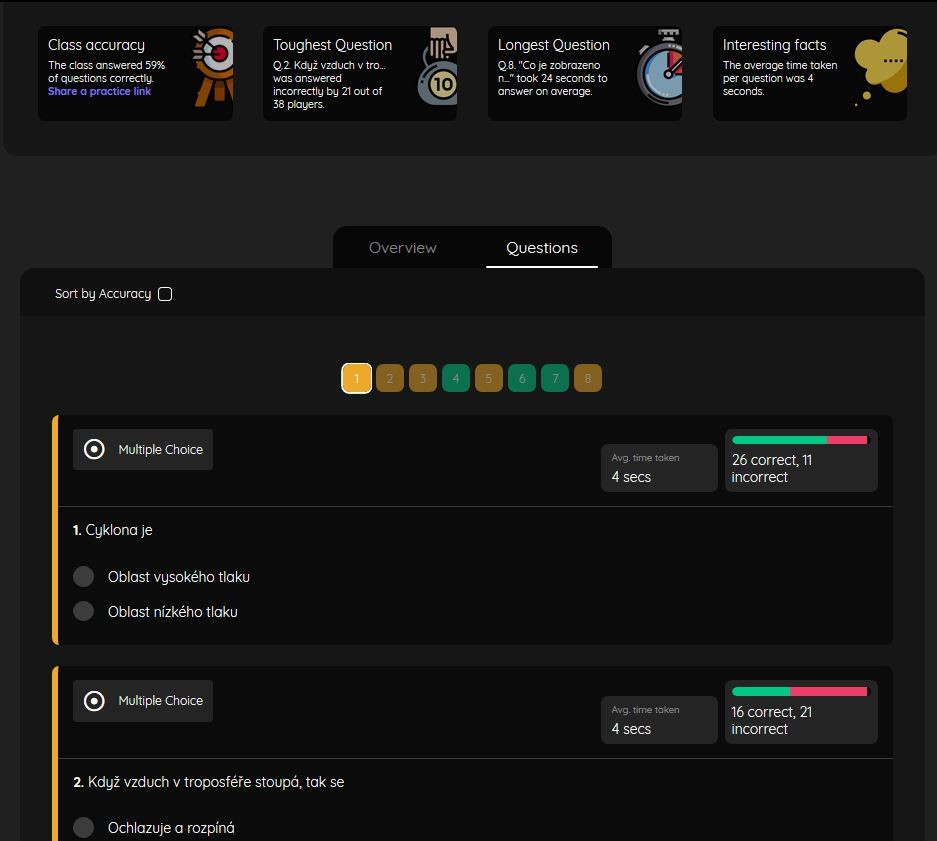Click Multiple Choice icon on question 2
937x841 pixels.
click(94, 701)
